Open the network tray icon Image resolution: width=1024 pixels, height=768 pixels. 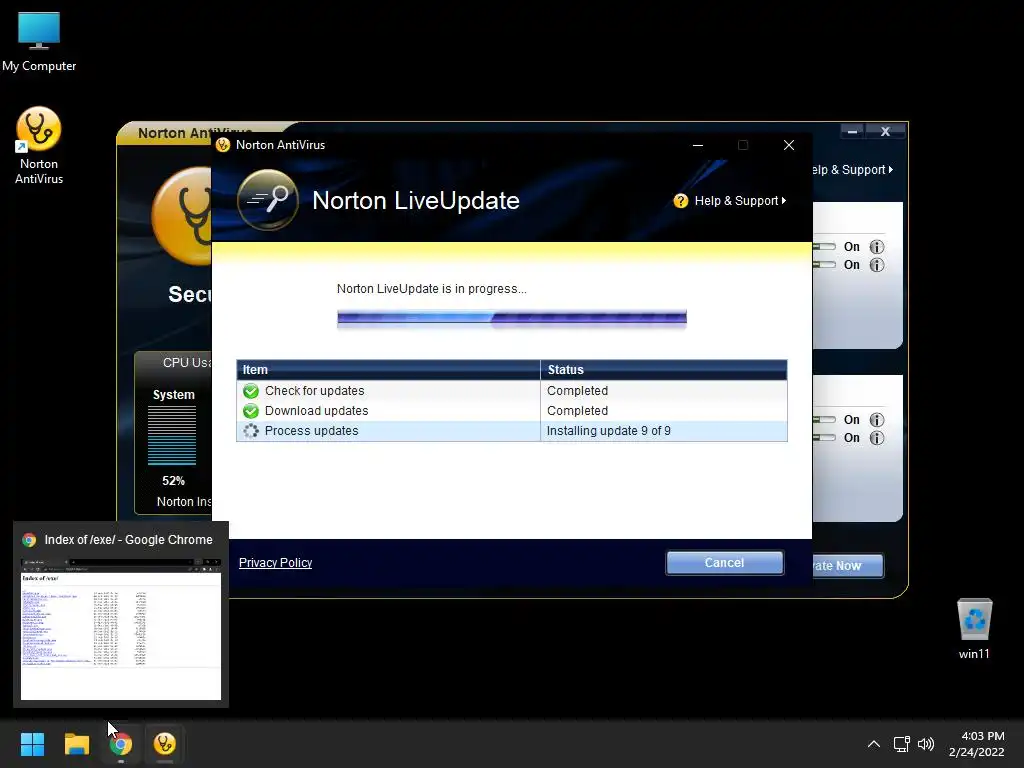[x=902, y=744]
